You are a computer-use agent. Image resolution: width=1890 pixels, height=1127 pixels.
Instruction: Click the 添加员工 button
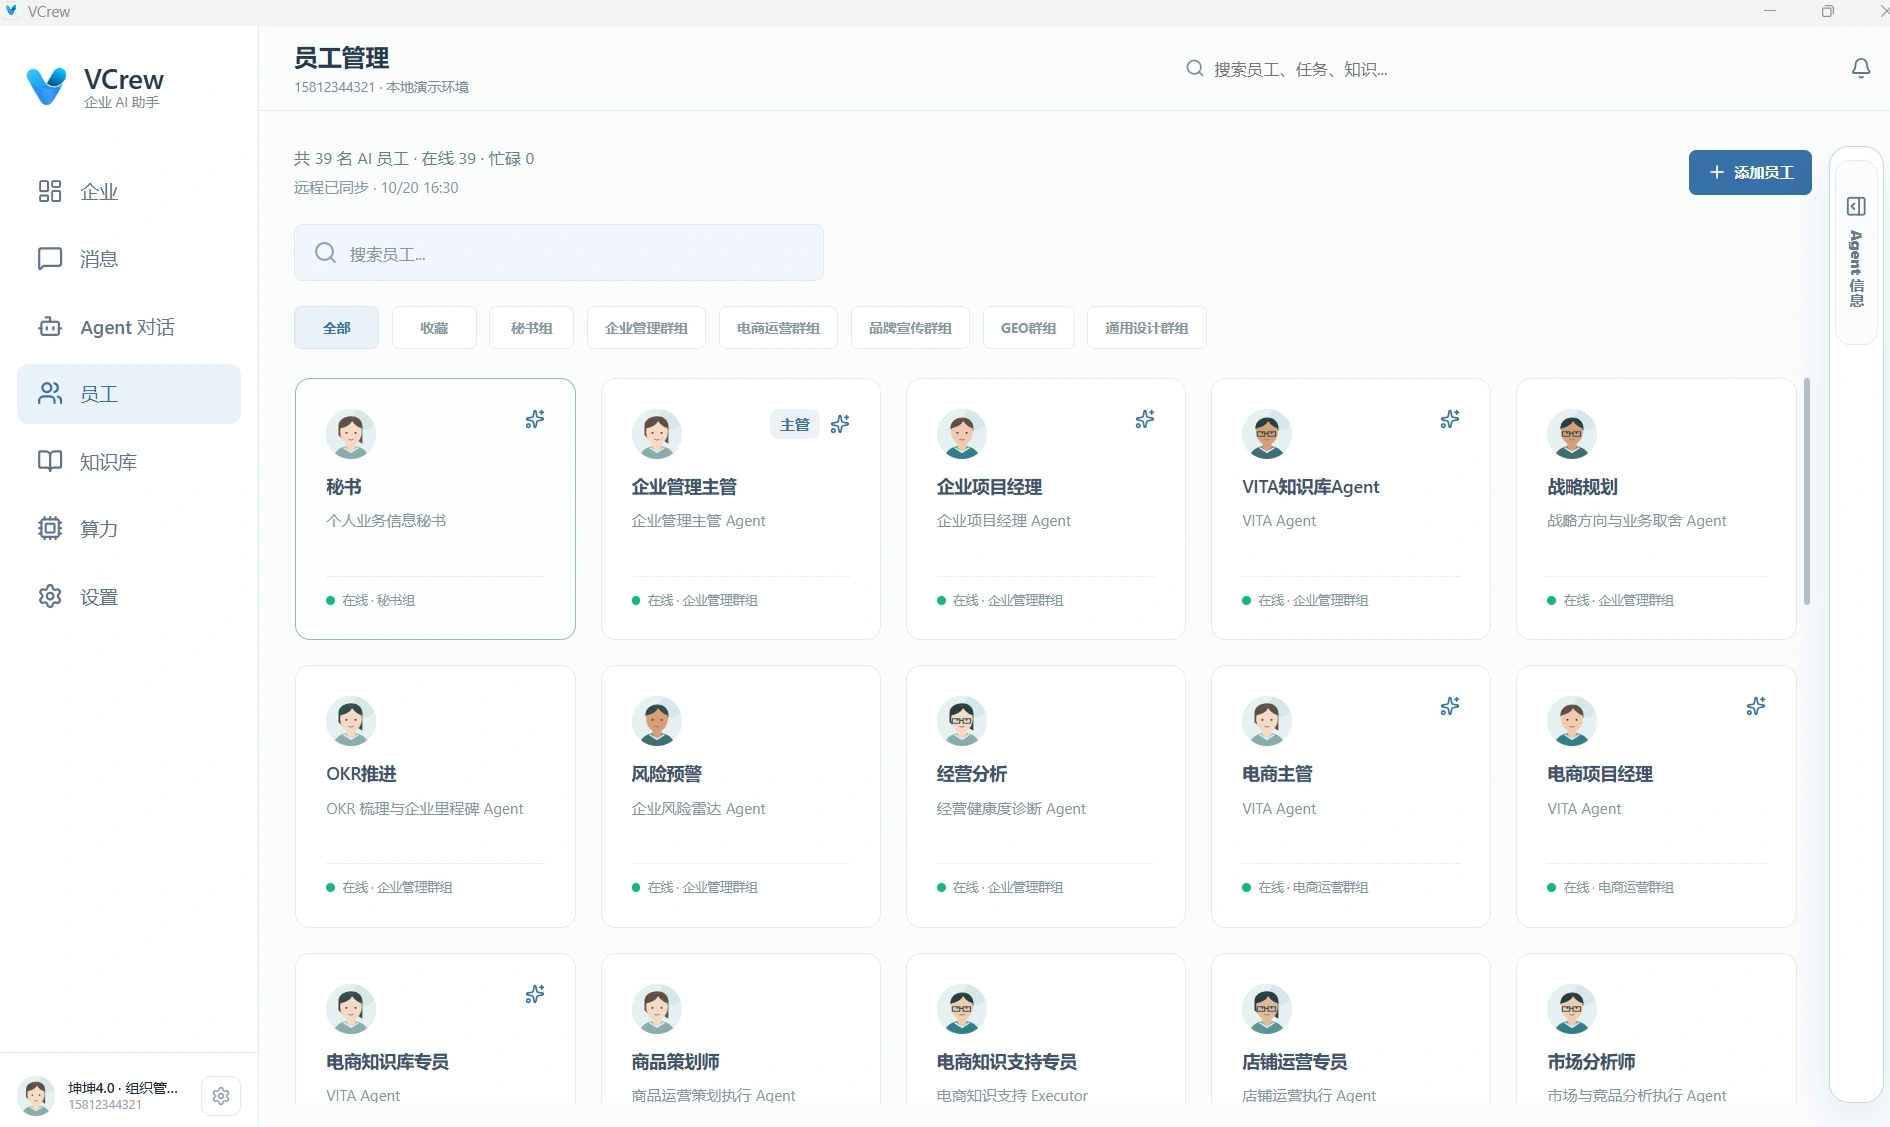pyautogui.click(x=1750, y=173)
